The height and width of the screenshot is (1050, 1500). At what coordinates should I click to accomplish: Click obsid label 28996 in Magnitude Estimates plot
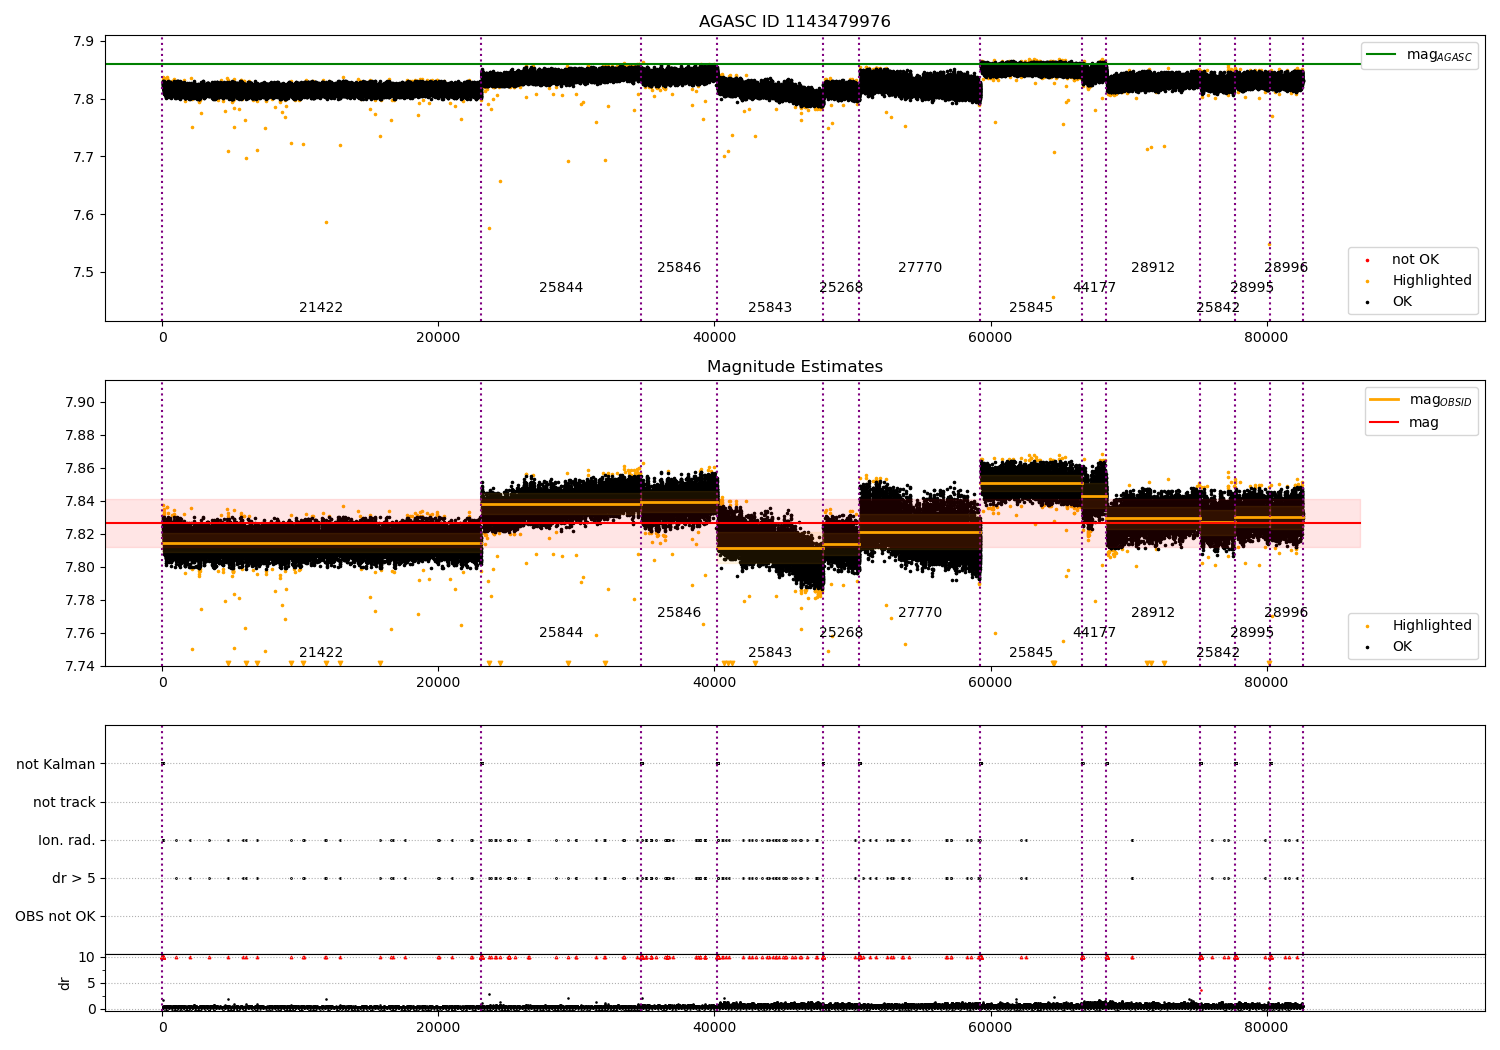[1286, 613]
